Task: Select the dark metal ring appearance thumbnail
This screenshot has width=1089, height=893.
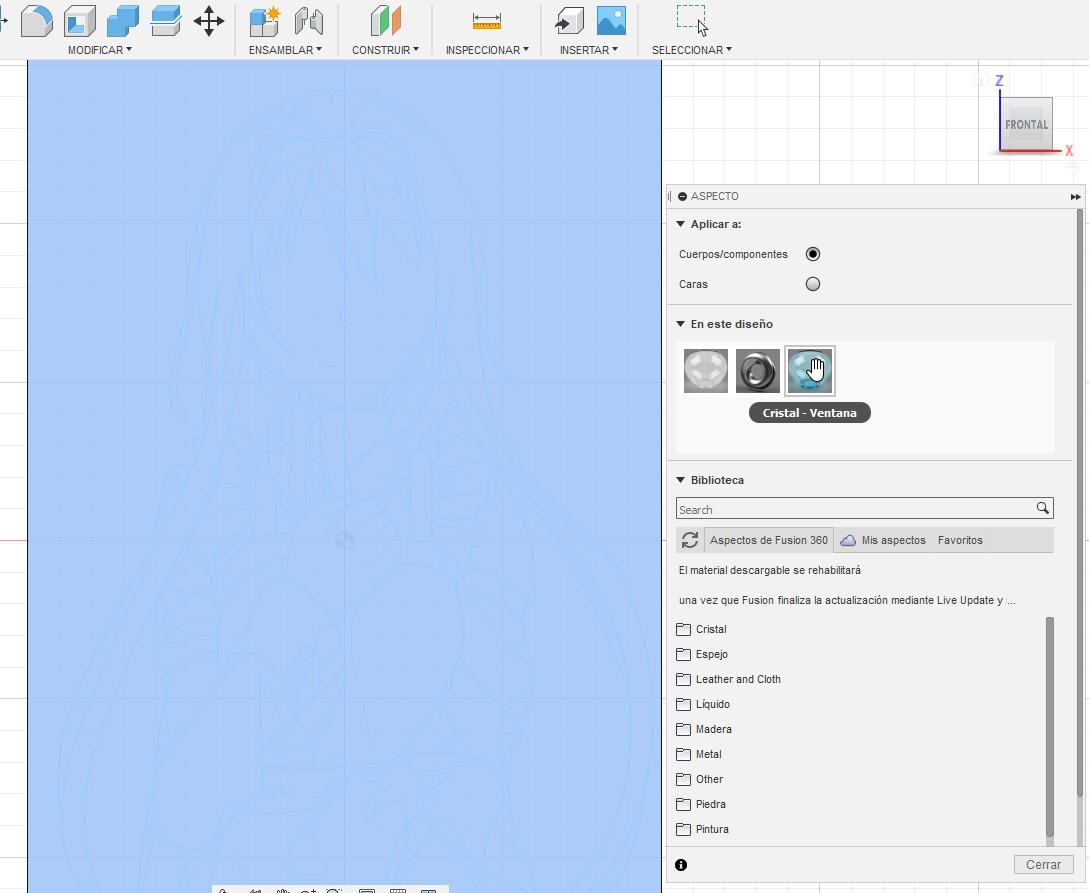Action: point(758,371)
